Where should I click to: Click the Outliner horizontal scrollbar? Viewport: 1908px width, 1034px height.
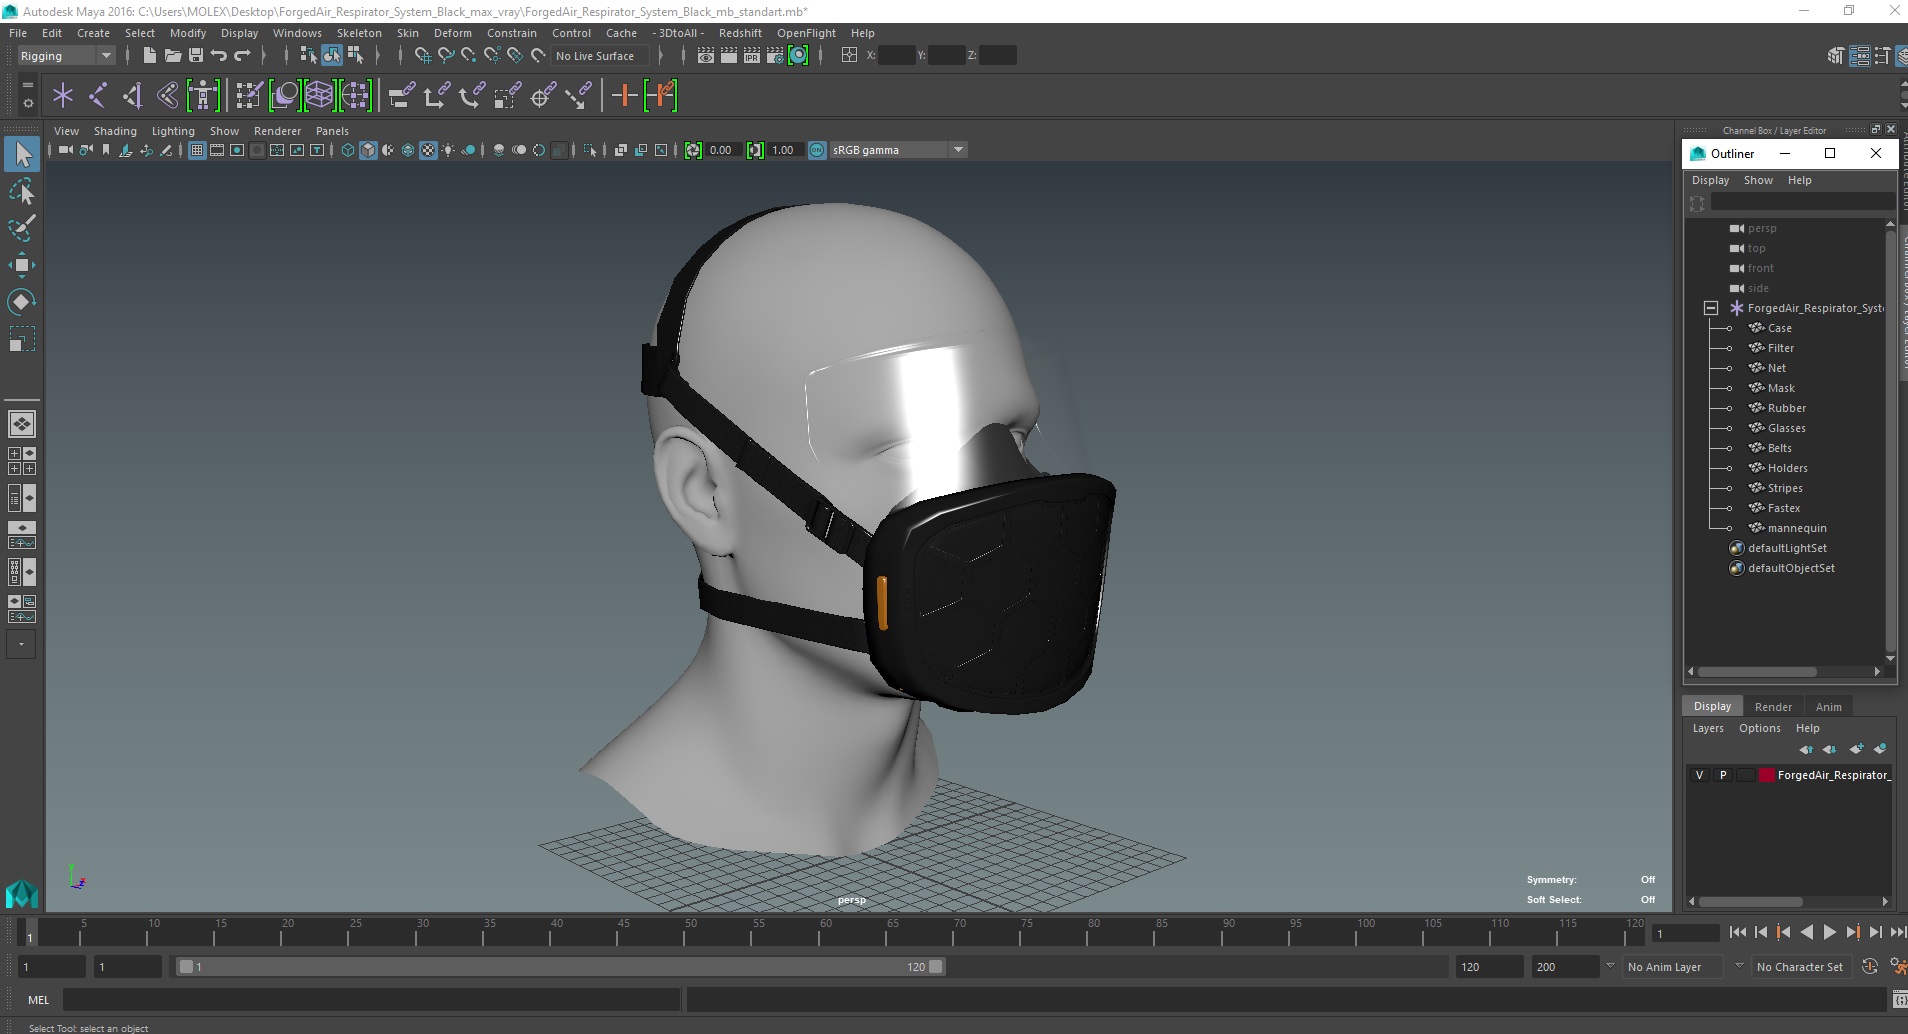click(x=1757, y=672)
